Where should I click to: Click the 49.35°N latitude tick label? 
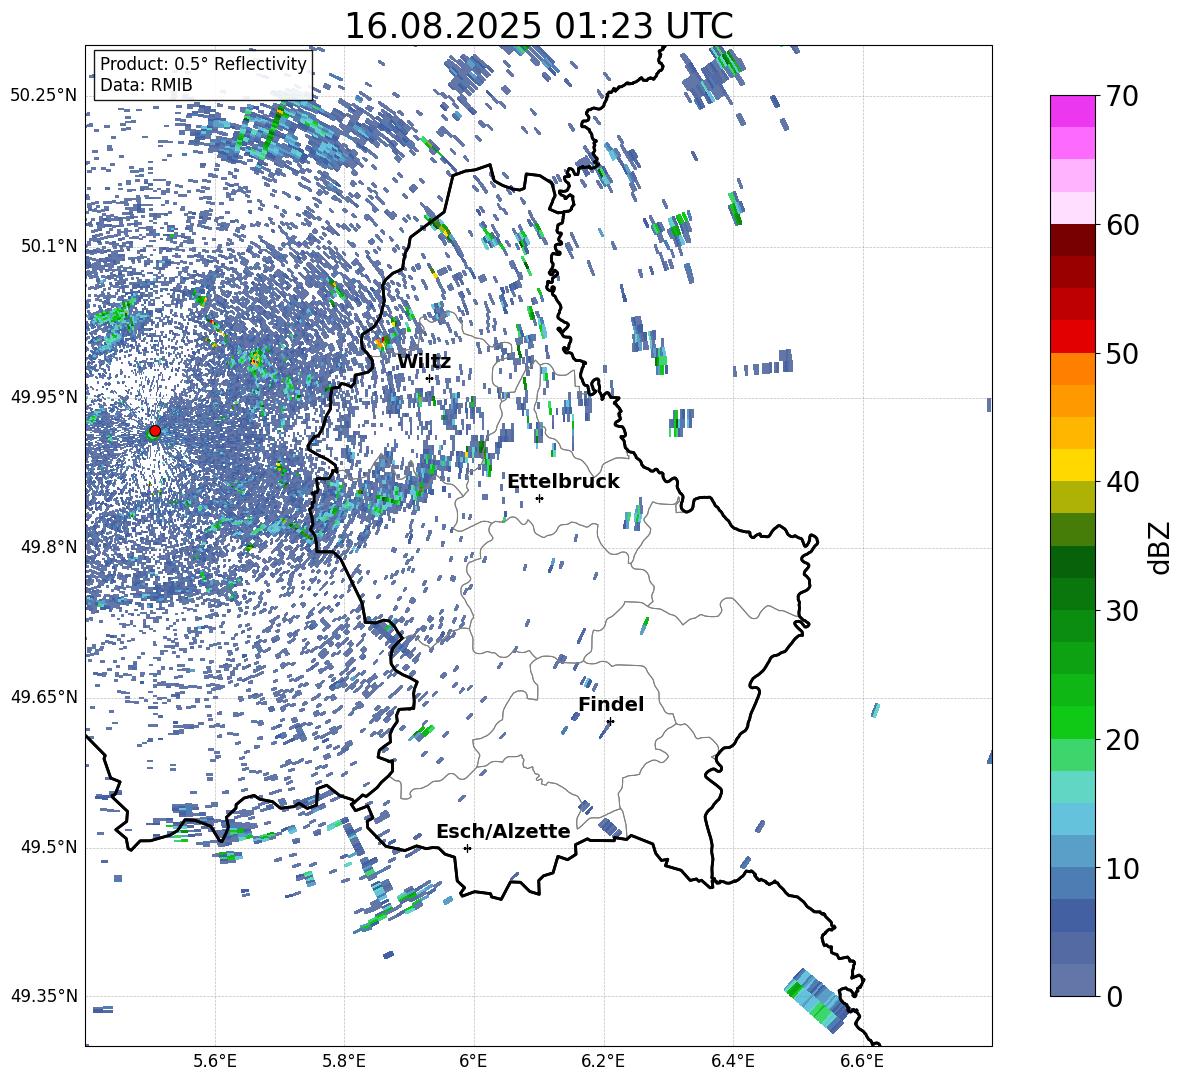[x=44, y=996]
